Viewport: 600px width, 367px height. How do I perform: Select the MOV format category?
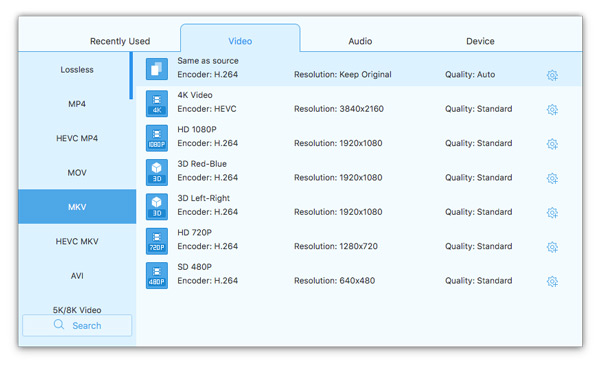(x=77, y=173)
